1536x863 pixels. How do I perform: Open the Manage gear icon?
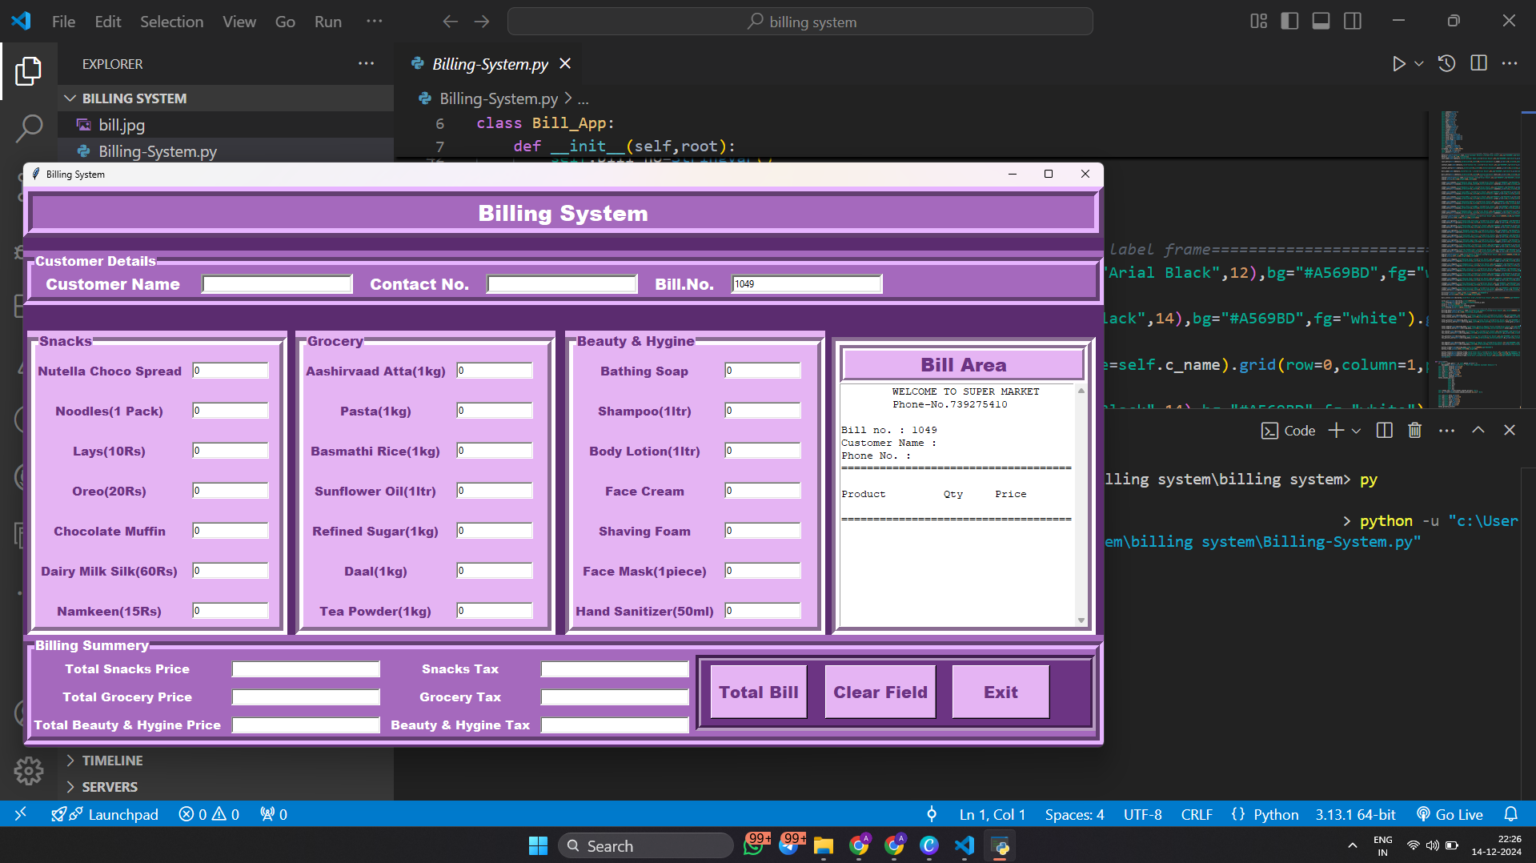29,771
